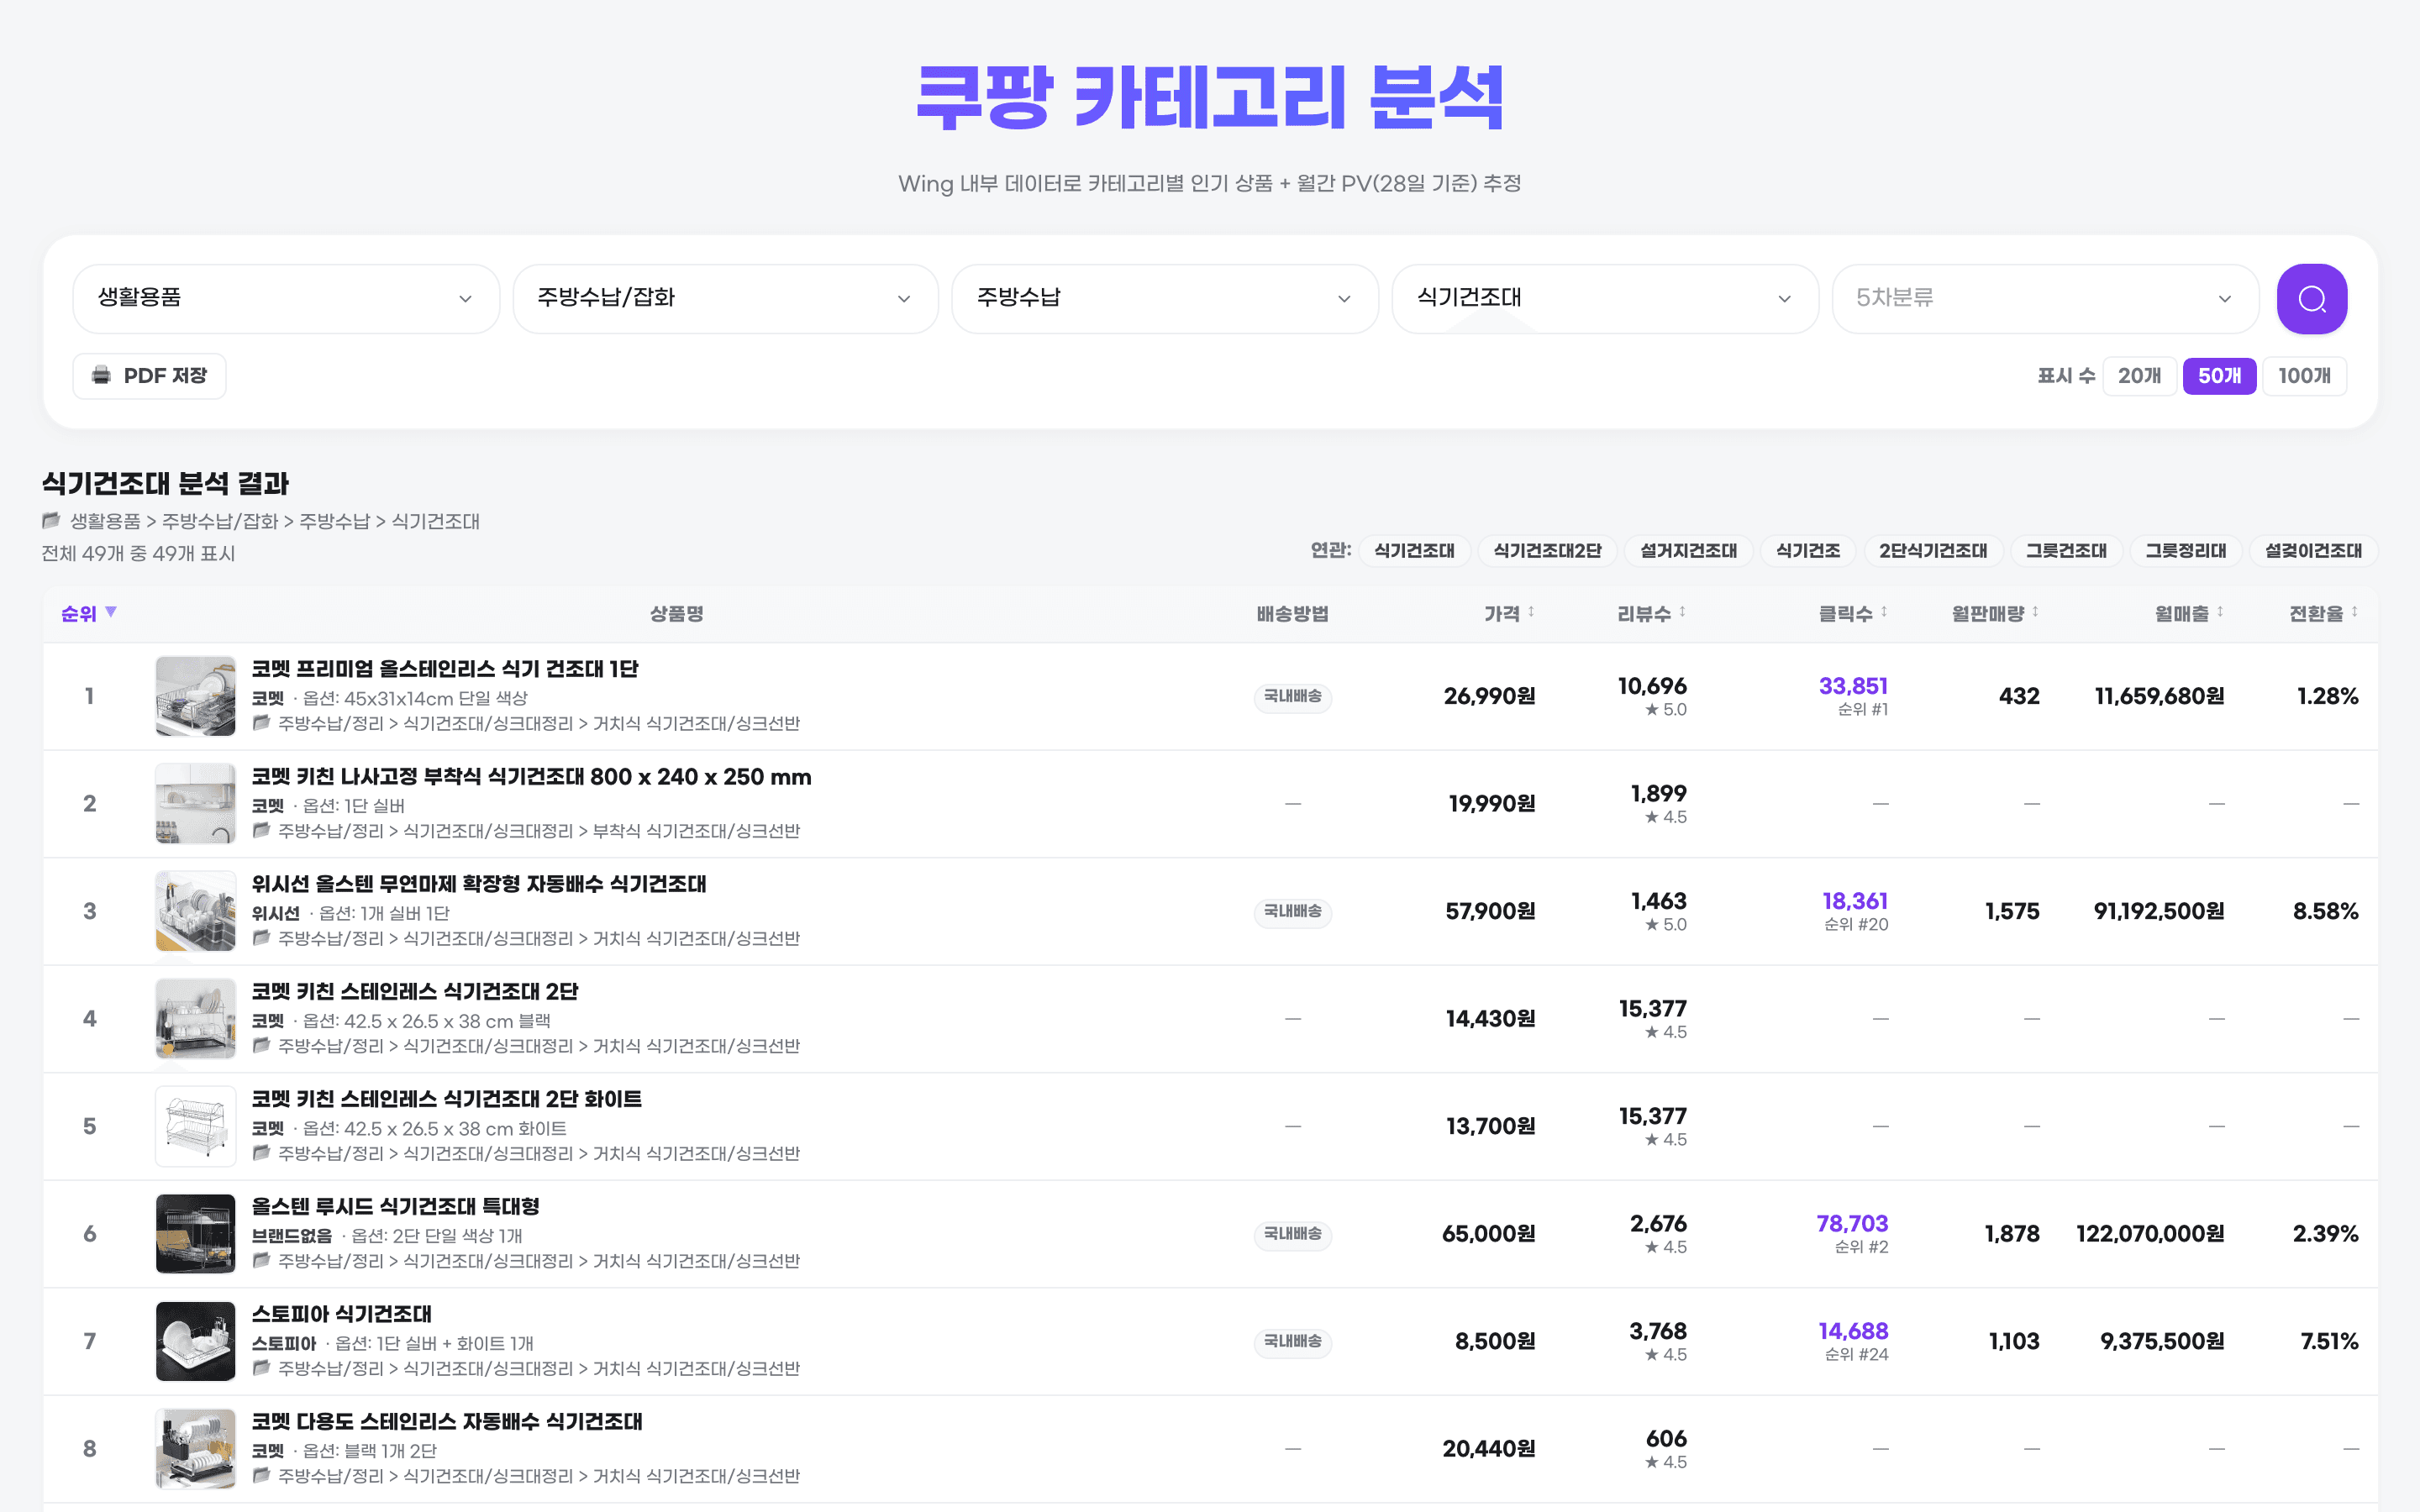This screenshot has width=2420, height=1512.
Task: Open product 올스텐 루시드 식기건조대 특대형
Action: click(396, 1207)
